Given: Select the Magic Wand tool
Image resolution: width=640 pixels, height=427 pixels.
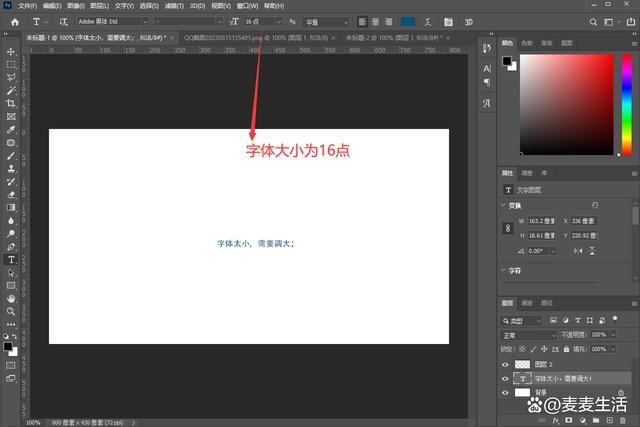Looking at the screenshot, I should (11, 91).
